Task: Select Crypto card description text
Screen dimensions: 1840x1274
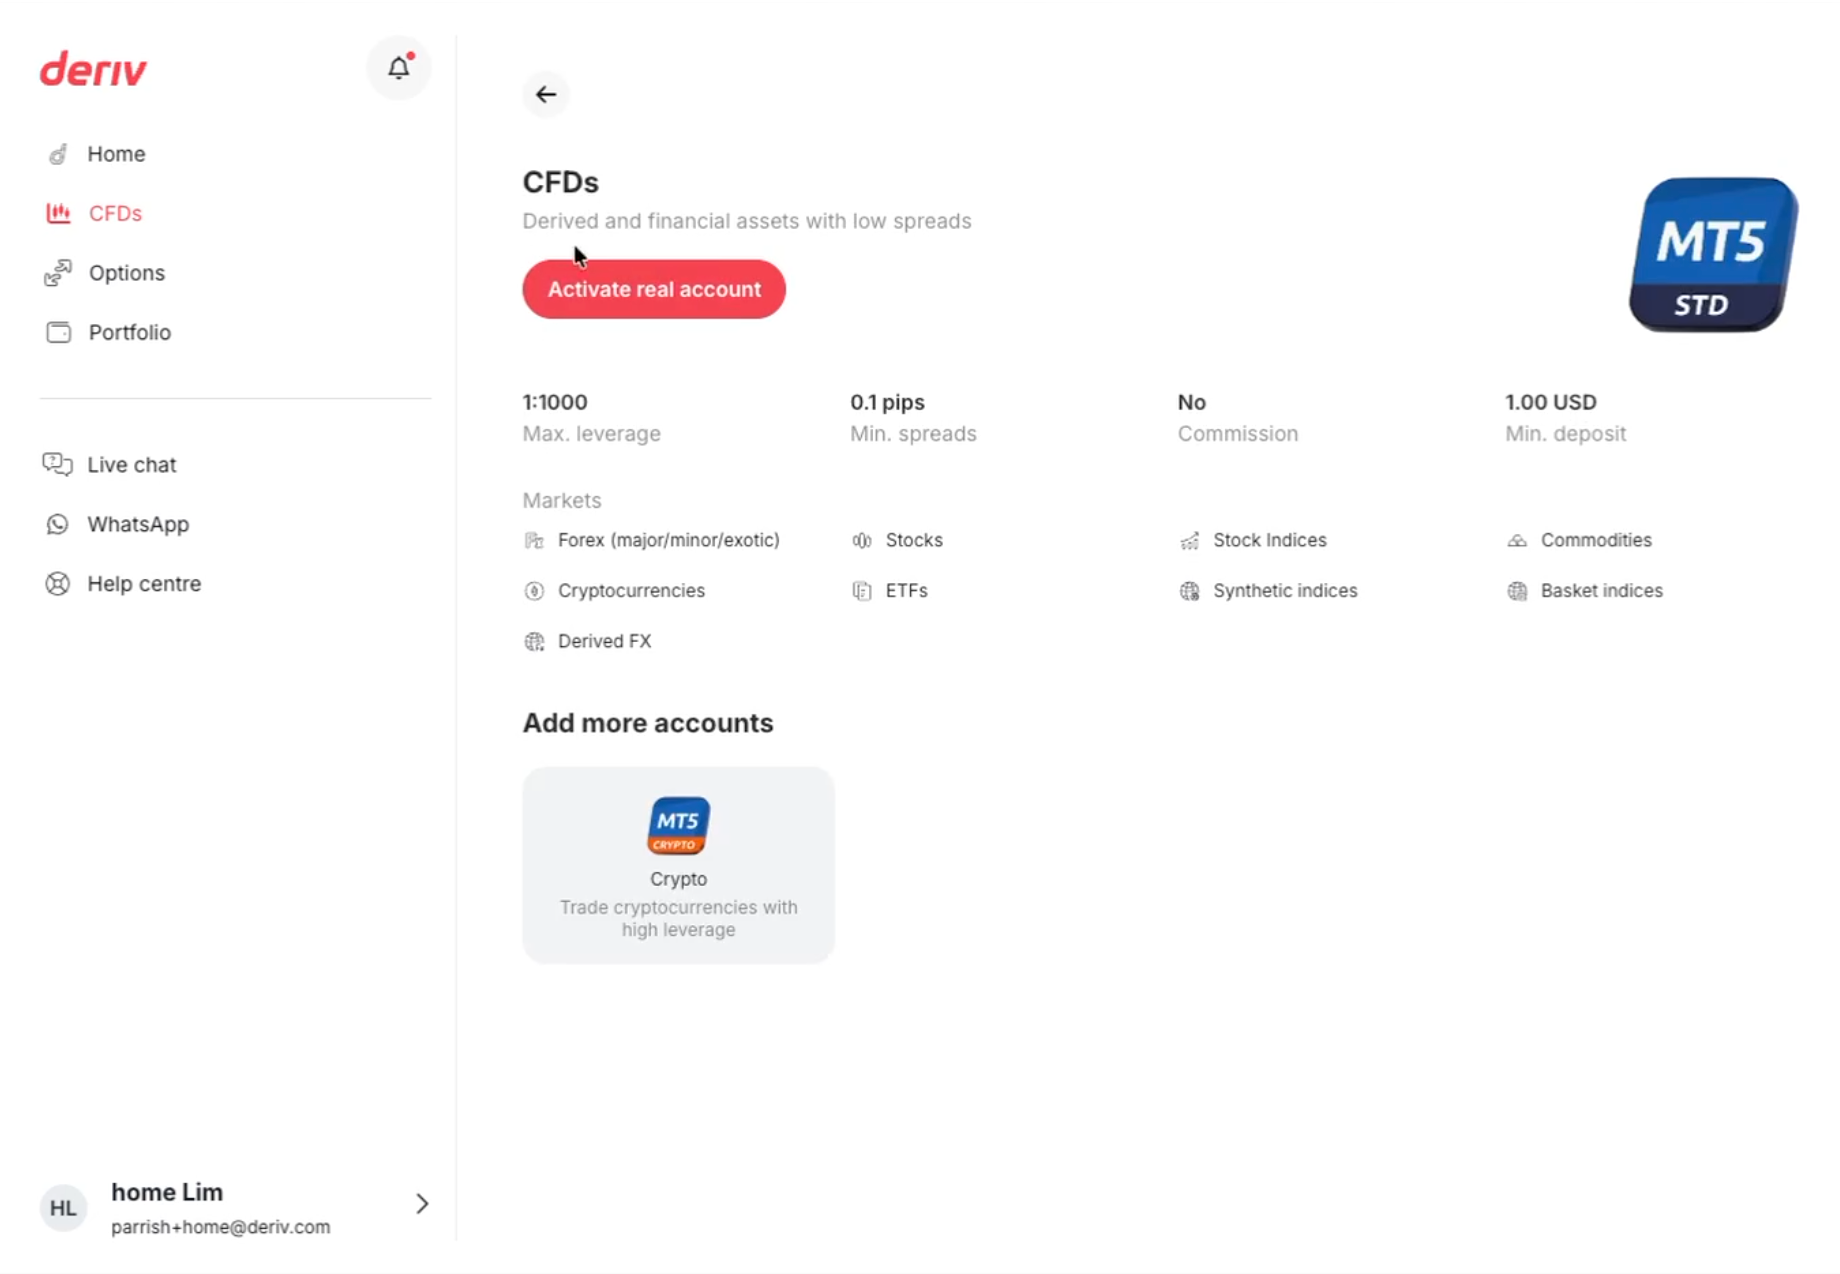Action: 678,918
